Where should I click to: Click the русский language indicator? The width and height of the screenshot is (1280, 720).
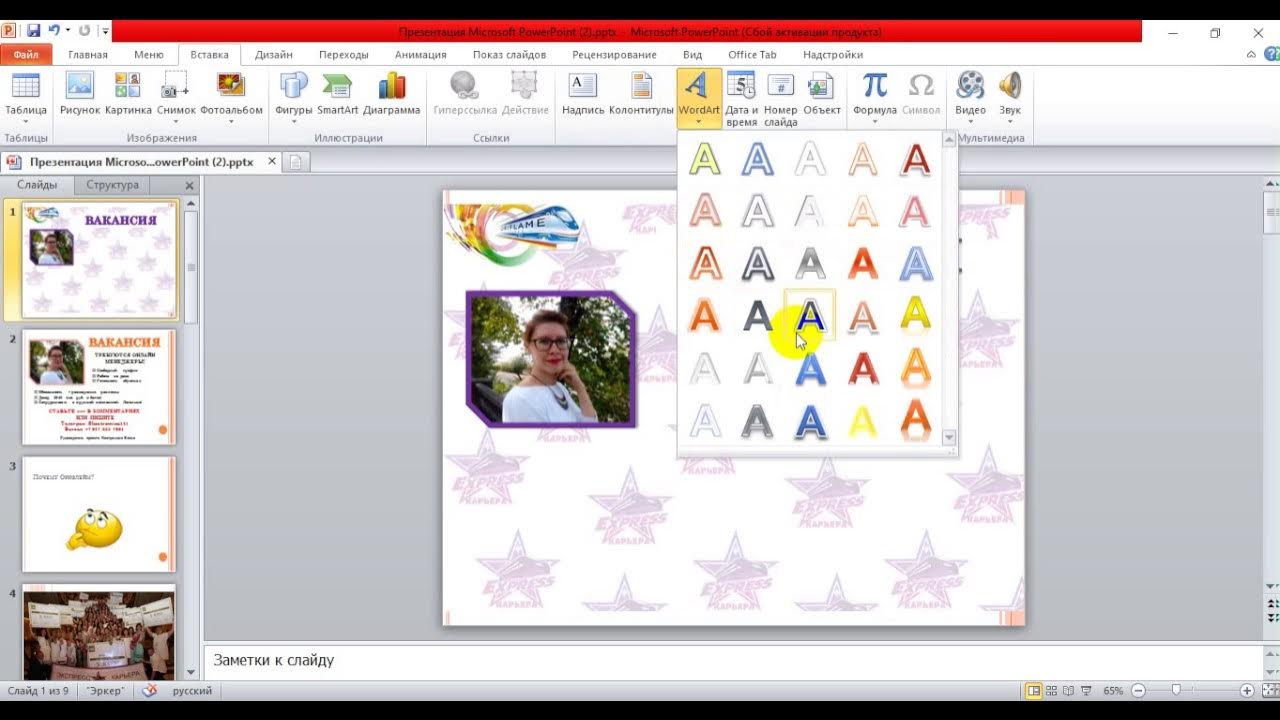click(192, 691)
